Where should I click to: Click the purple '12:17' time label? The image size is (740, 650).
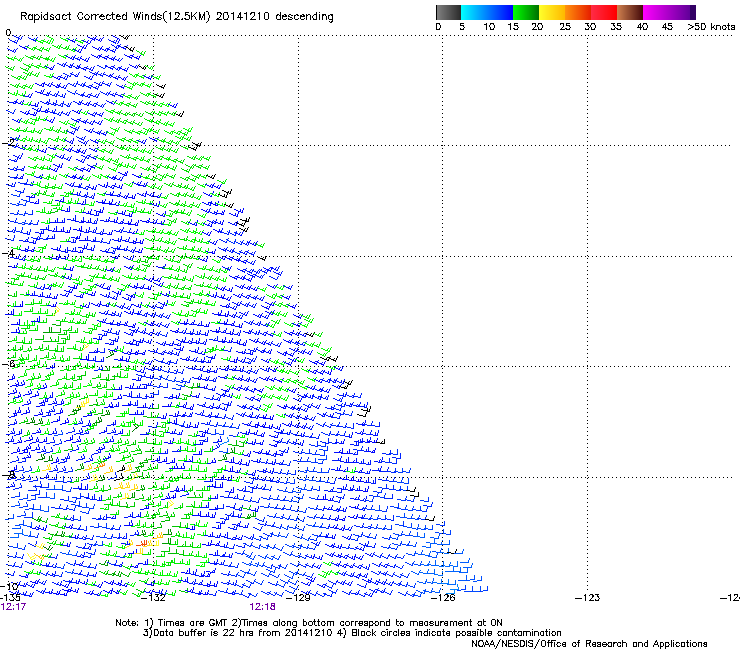pos(13,607)
